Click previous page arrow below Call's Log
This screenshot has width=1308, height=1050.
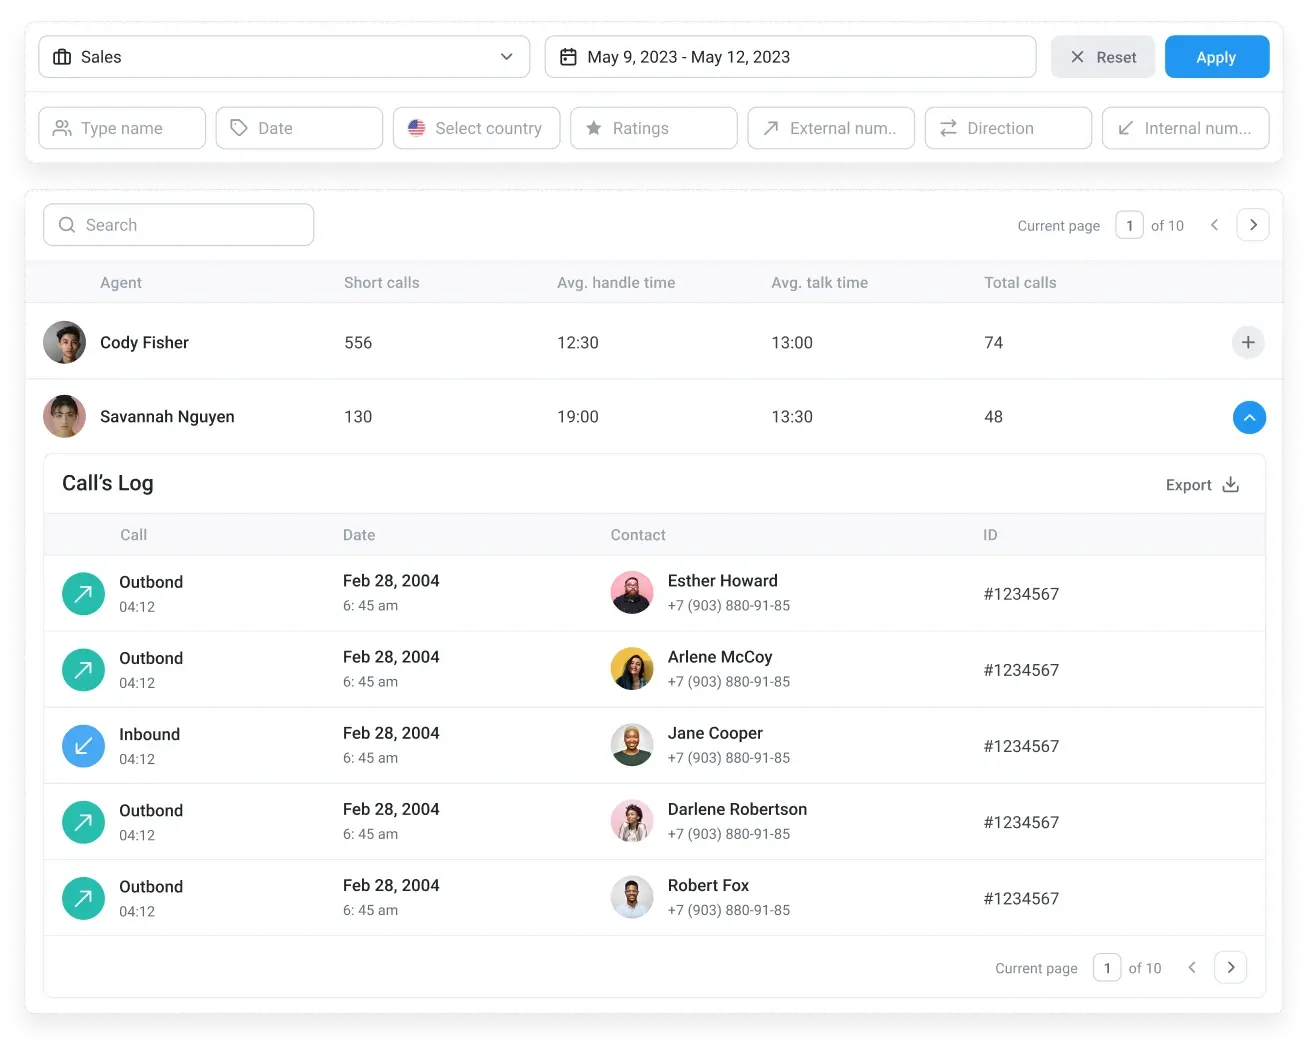click(1191, 967)
